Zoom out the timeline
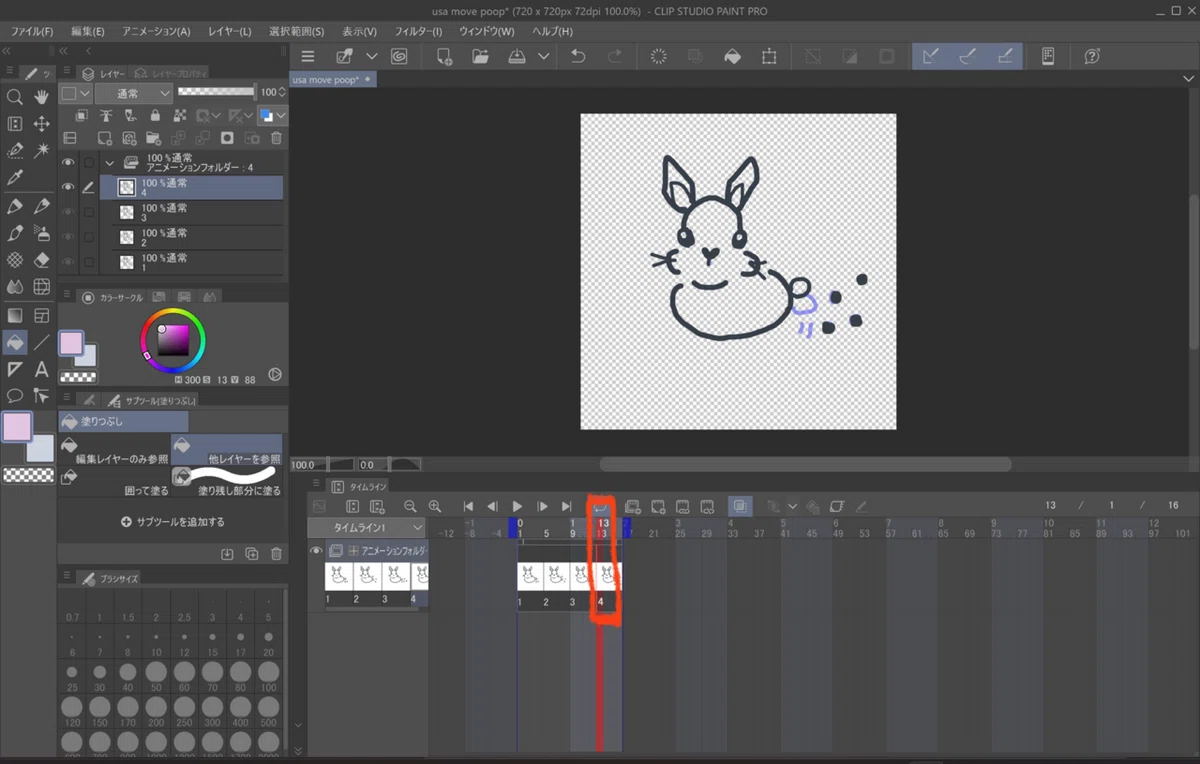Viewport: 1200px width, 764px height. click(410, 507)
